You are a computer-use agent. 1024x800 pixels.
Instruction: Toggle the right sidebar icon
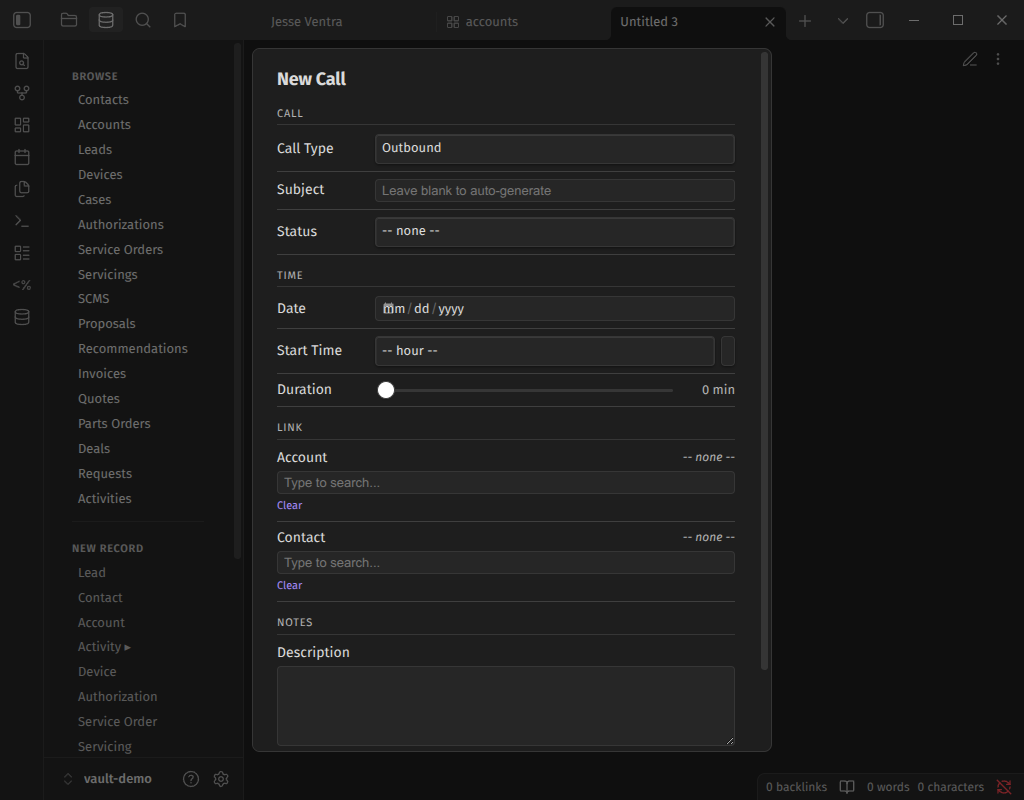874,20
